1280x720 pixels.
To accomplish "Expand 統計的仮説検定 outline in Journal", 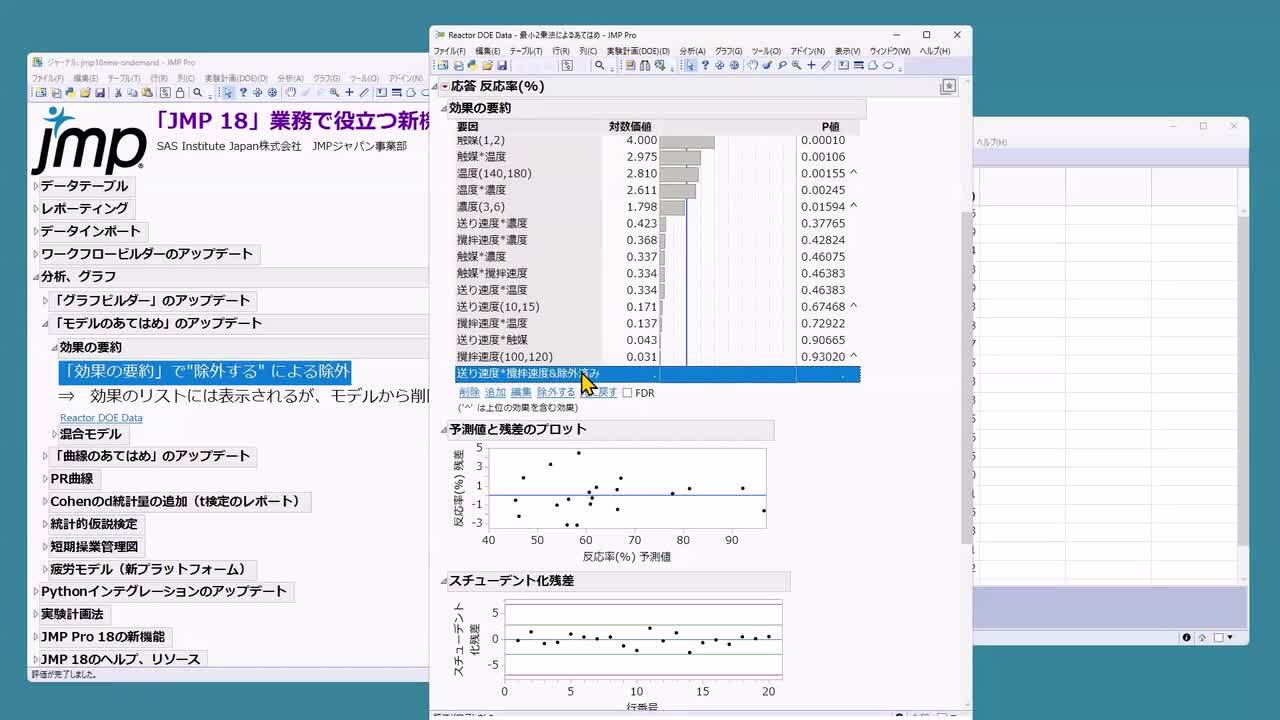I will click(x=46, y=524).
